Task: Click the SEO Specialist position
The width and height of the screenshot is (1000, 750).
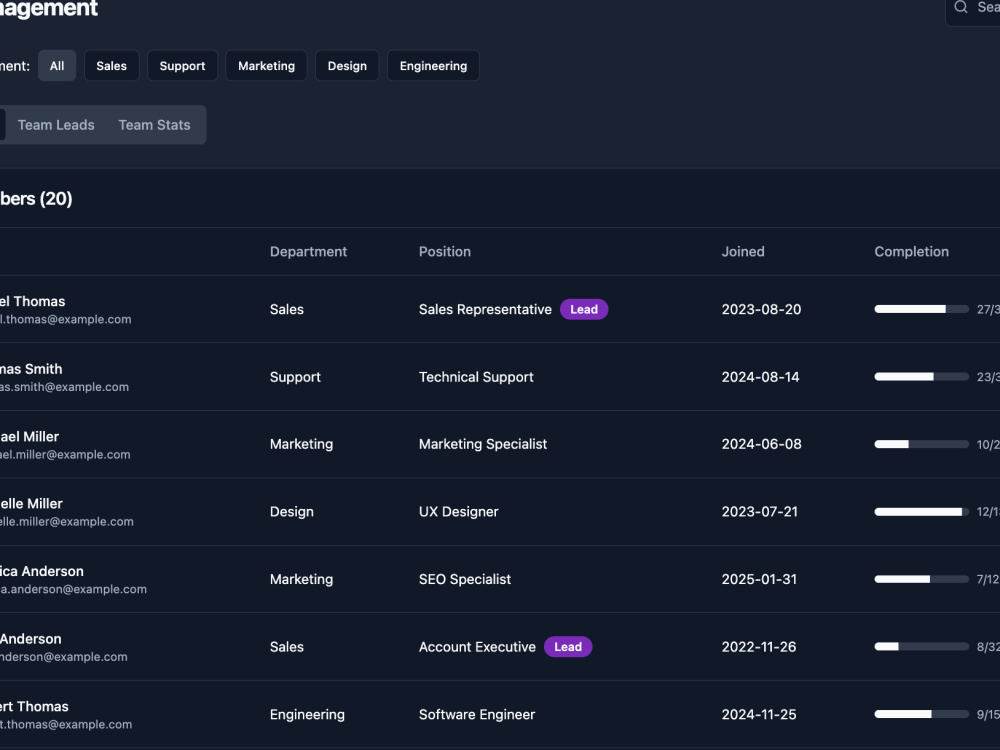Action: [x=464, y=579]
